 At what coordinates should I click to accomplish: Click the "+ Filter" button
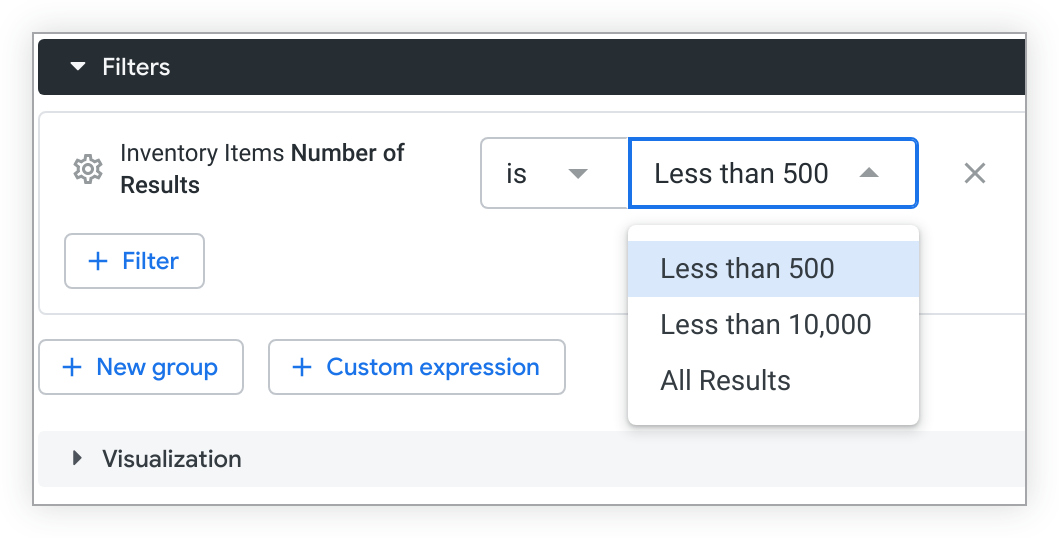(x=134, y=261)
